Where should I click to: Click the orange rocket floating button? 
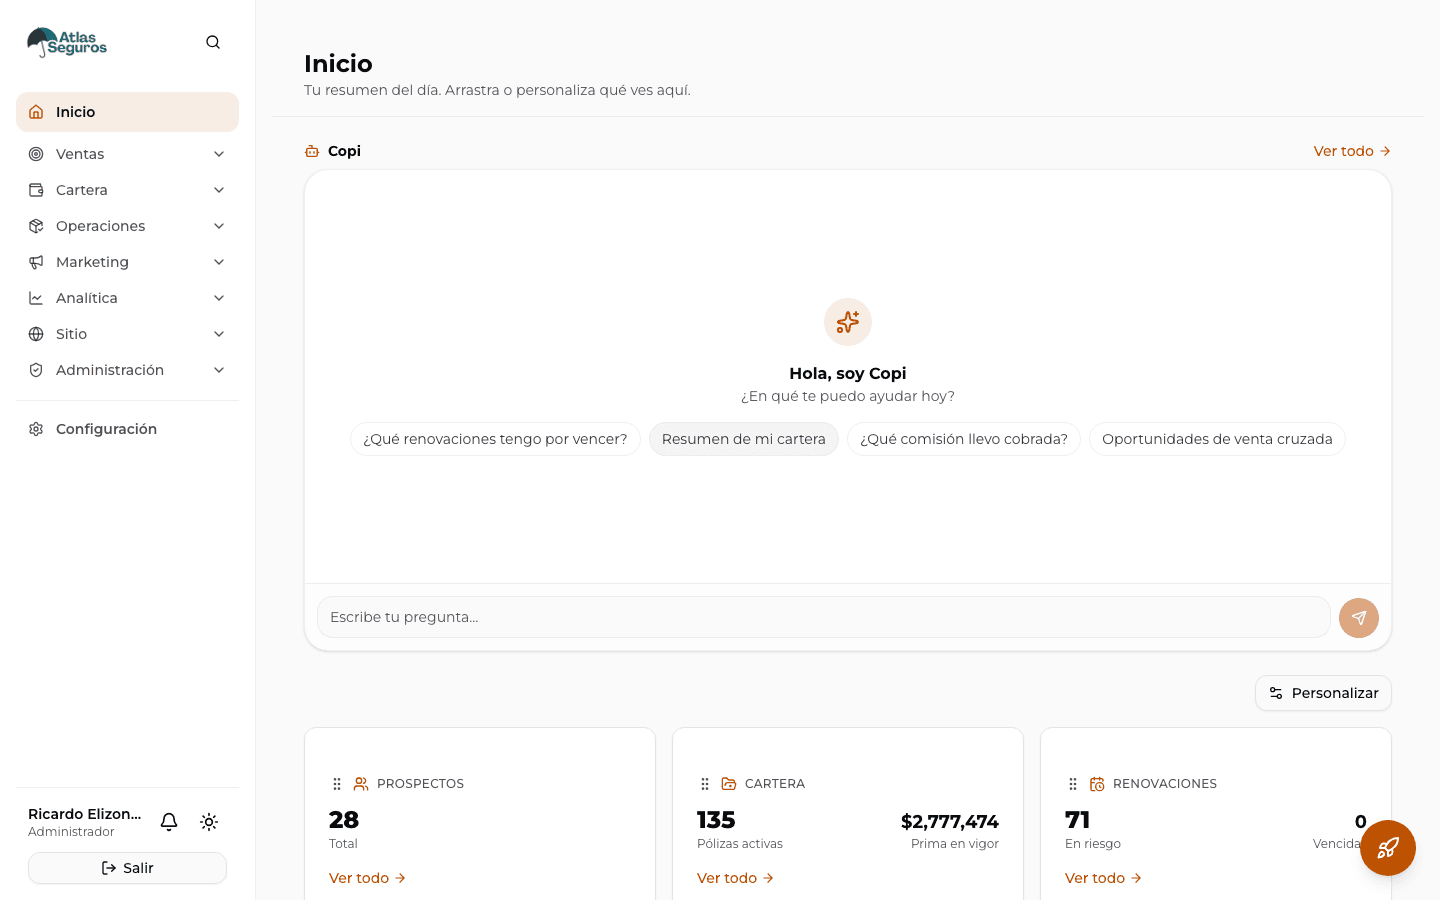[x=1388, y=848]
